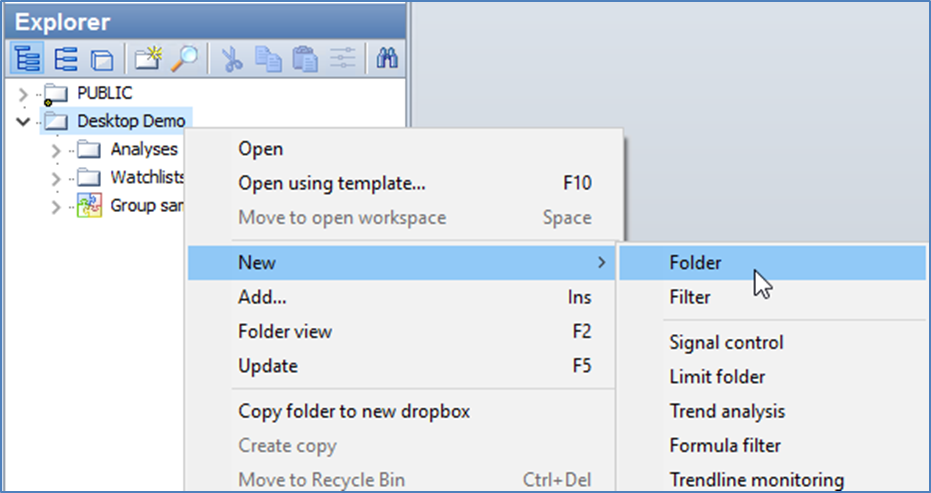Choose Copy folder to new dropbox
931x493 pixels.
pyautogui.click(x=354, y=411)
